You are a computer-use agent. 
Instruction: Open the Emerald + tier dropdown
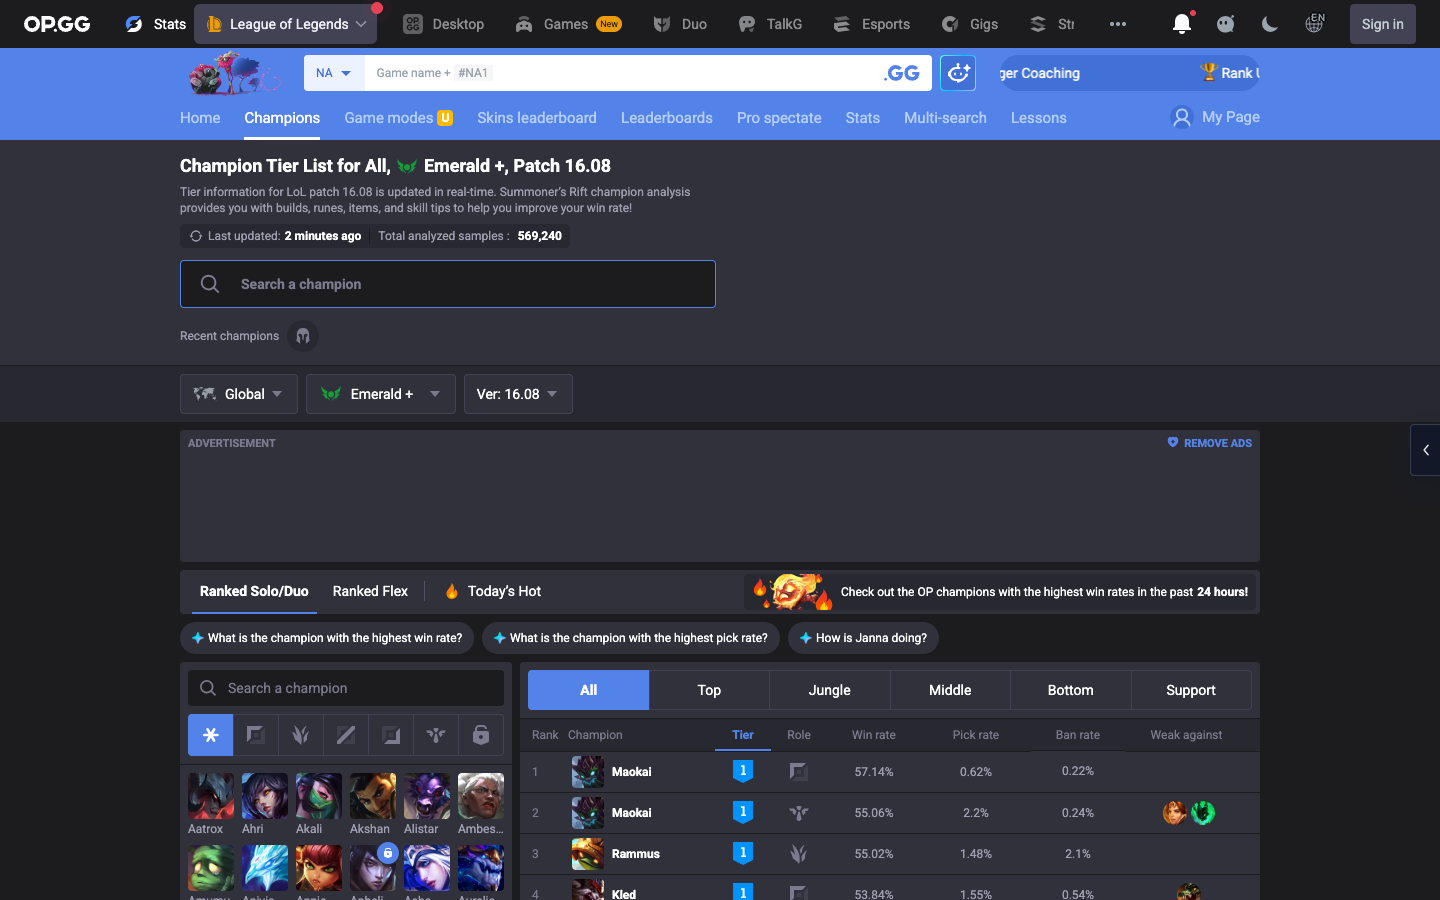[x=380, y=394]
